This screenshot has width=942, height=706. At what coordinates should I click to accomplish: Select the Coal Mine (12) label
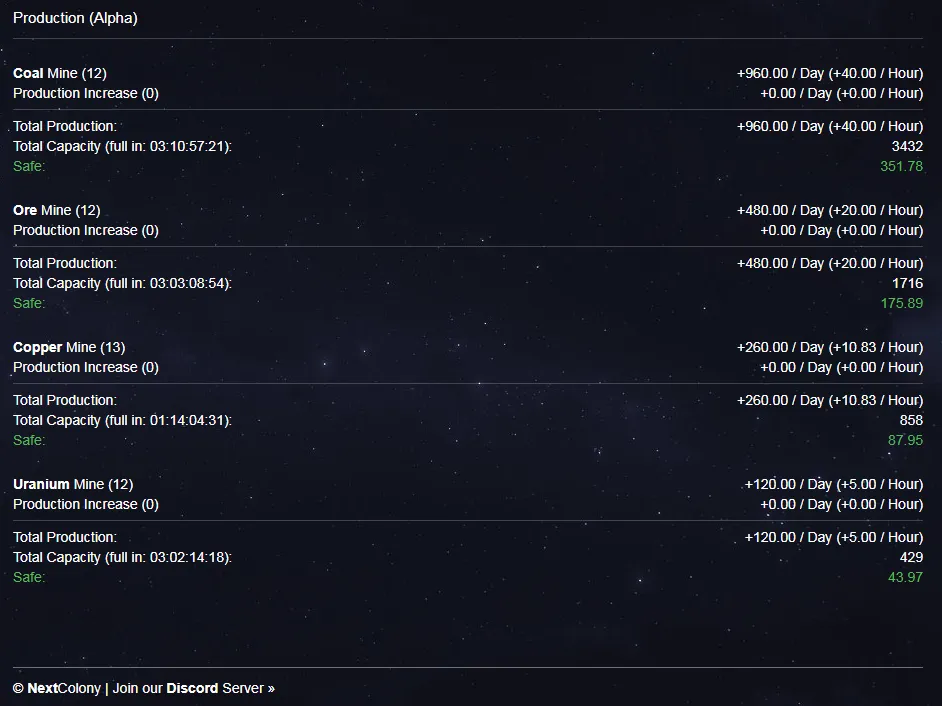click(x=59, y=73)
